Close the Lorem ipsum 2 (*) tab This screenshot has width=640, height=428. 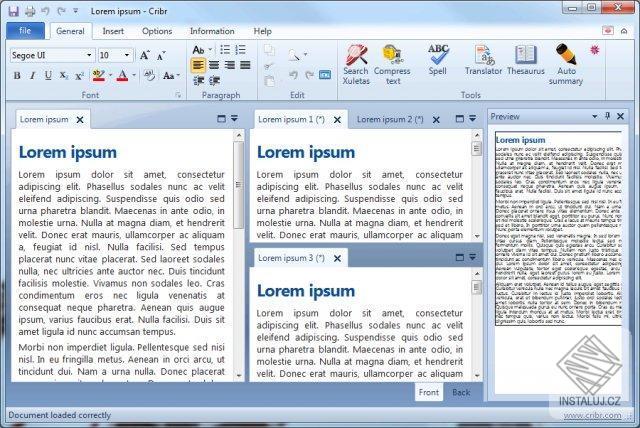point(436,120)
